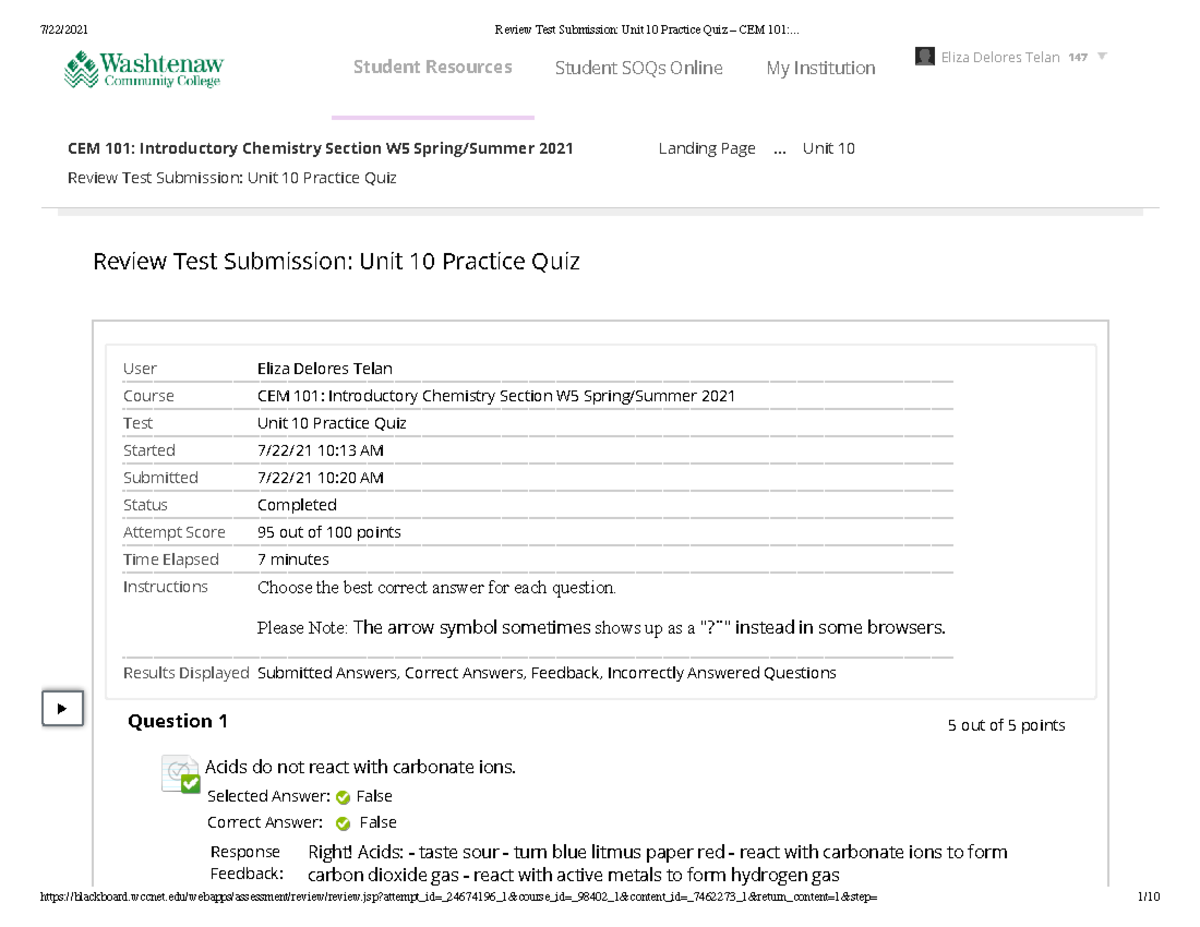This screenshot has width=1200, height=927.
Task: Go to Unit 10 via the breadcrumb
Action: [829, 148]
